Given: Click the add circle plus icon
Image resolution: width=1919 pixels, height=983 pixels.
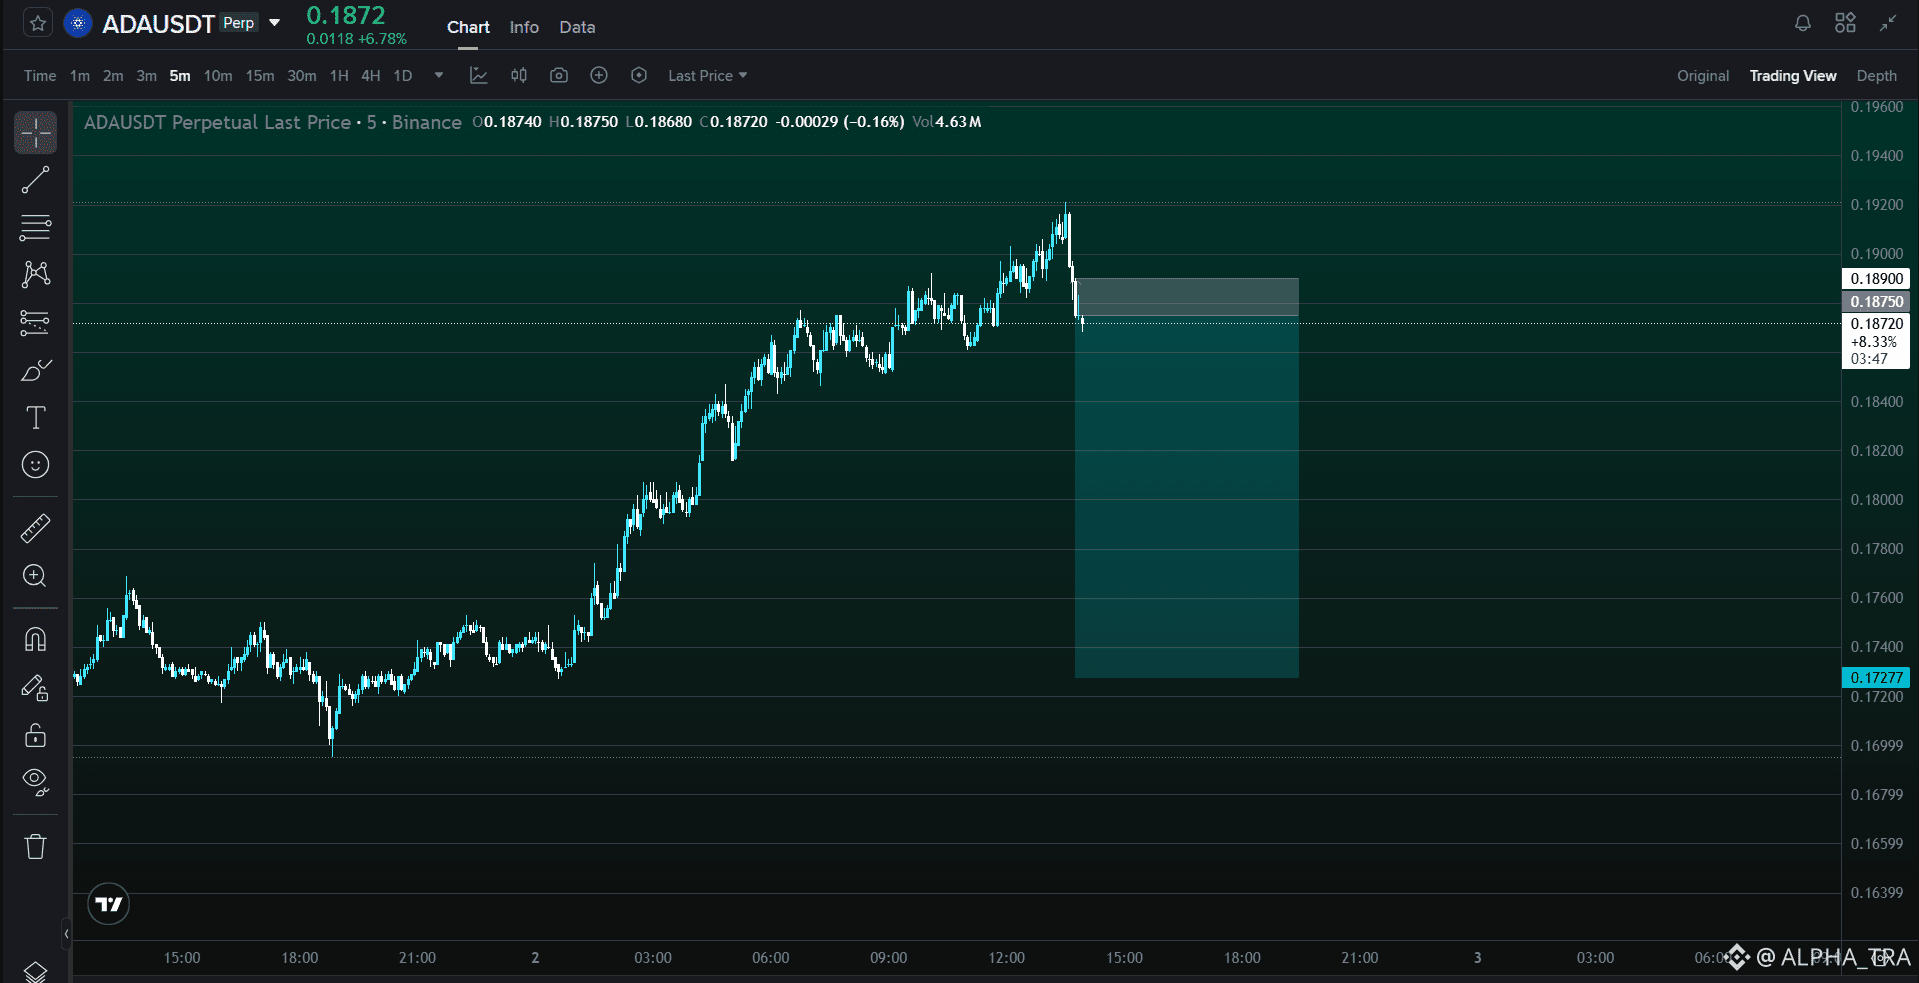Looking at the screenshot, I should point(599,76).
